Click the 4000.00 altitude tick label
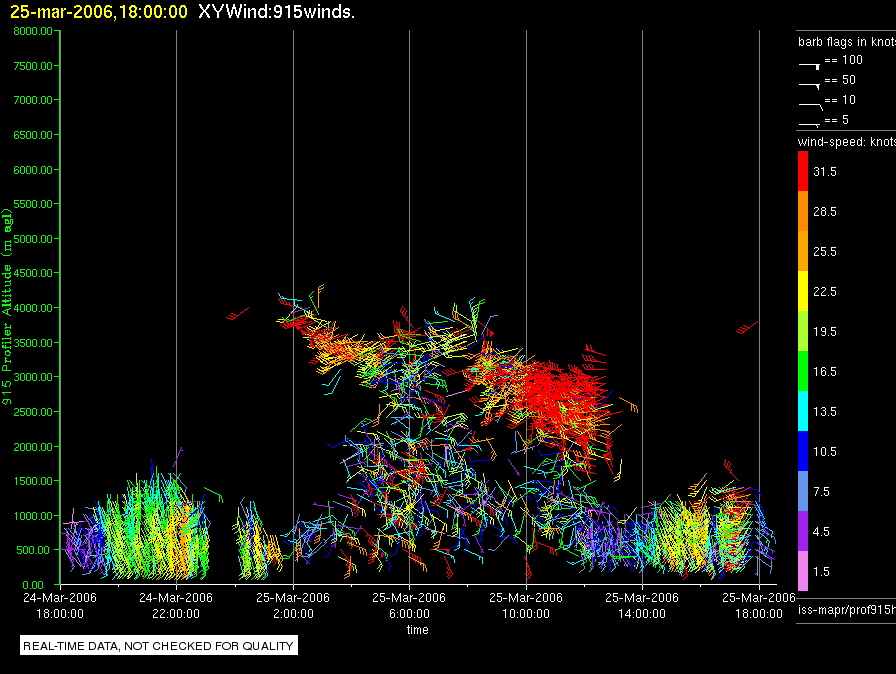 tap(33, 308)
